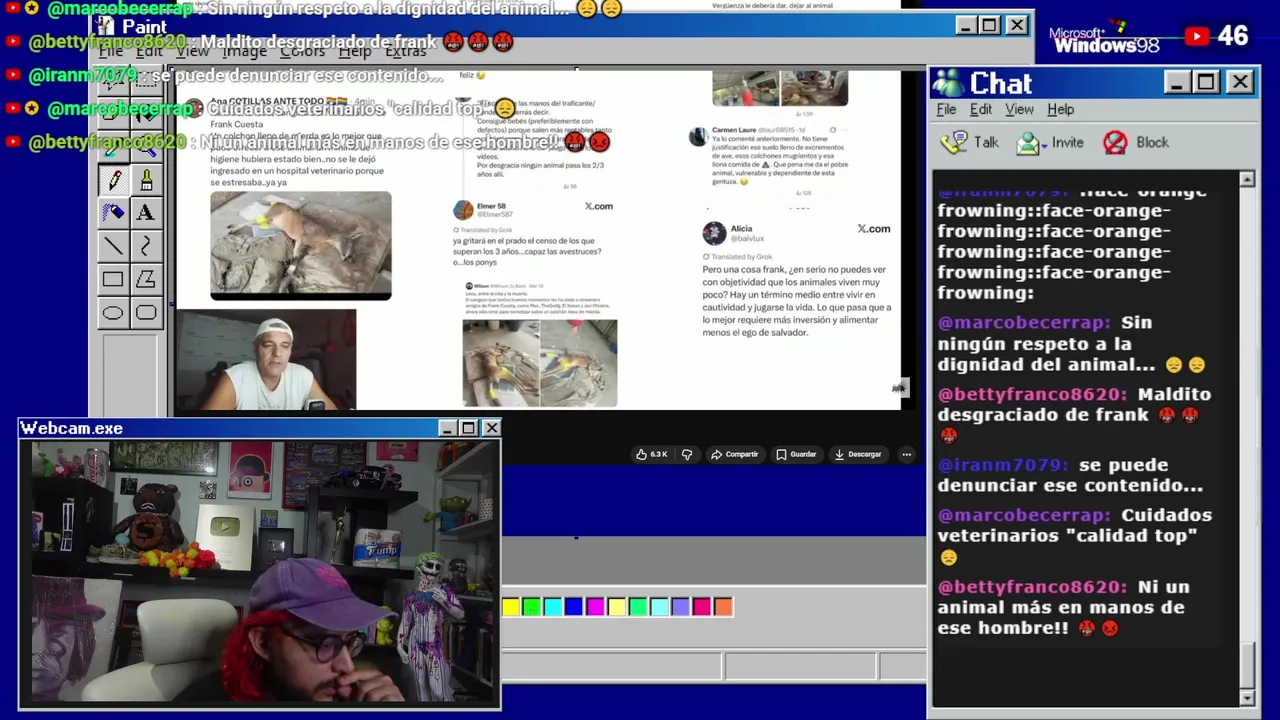Minimize the Chat window
The height and width of the screenshot is (720, 1280).
[1177, 82]
